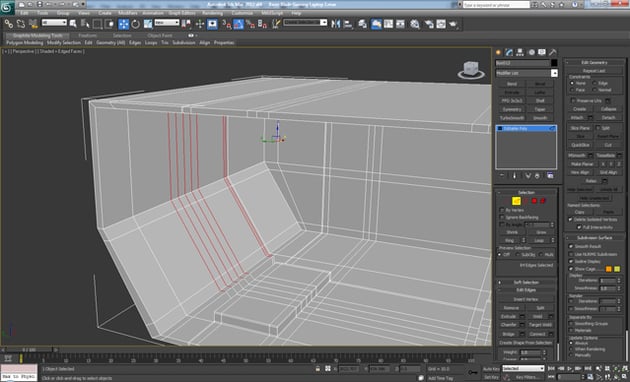
Task: Click the orange Show Cage color swatch
Action: click(608, 269)
